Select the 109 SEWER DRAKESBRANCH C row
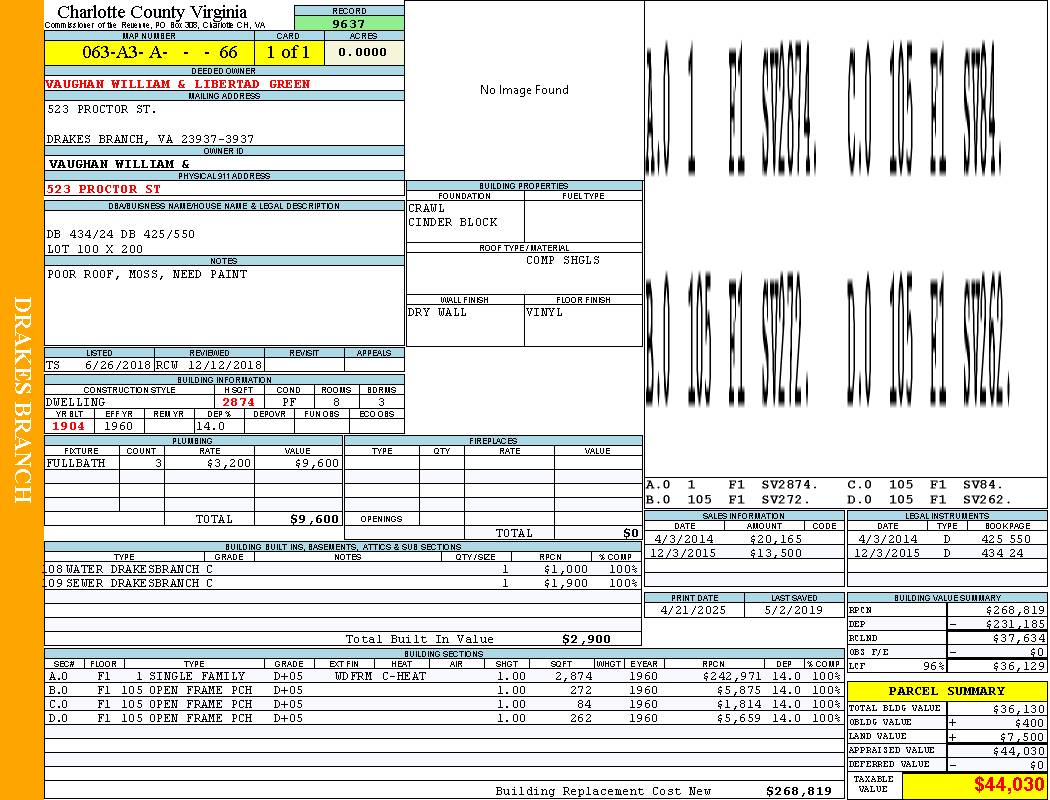This screenshot has height=800, width=1050. pyautogui.click(x=342, y=583)
